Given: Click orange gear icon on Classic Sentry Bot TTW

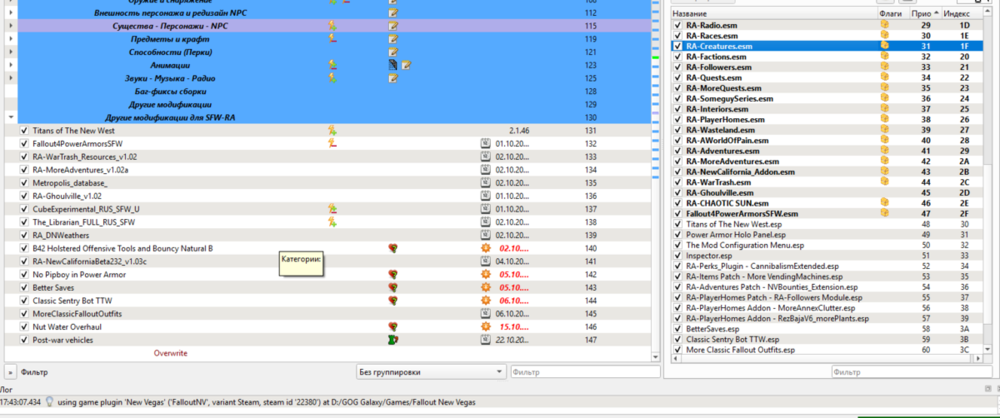Looking at the screenshot, I should click(x=485, y=301).
